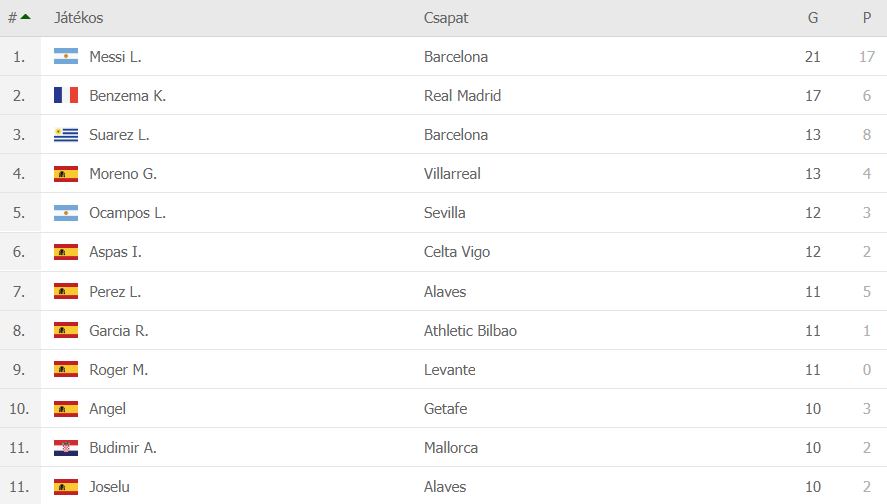This screenshot has width=887, height=504.
Task: Open Messi L. player page
Action: click(115, 57)
